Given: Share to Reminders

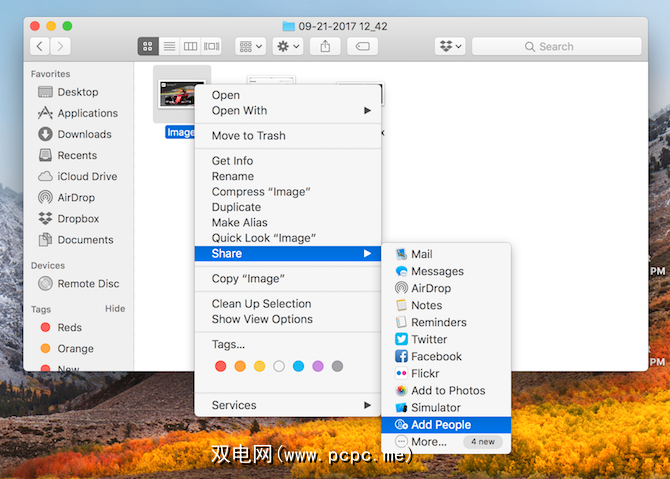Looking at the screenshot, I should (446, 322).
